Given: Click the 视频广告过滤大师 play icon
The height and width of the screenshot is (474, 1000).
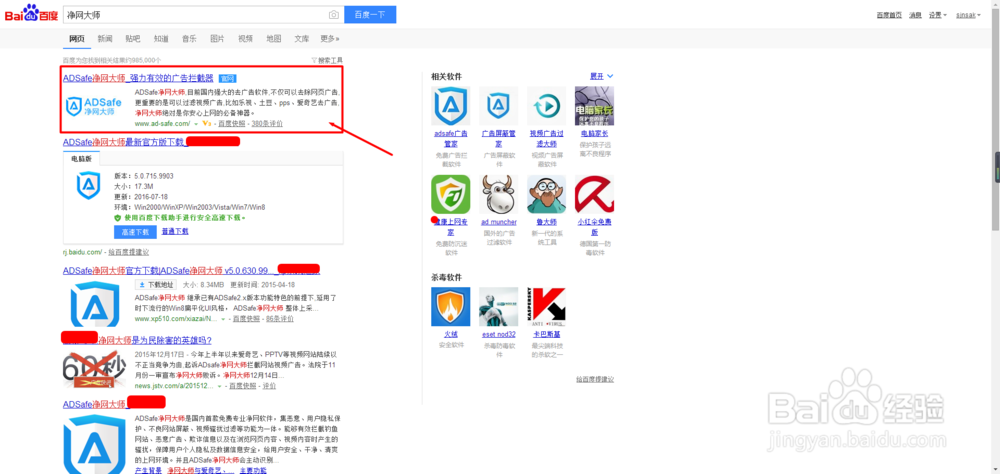Looking at the screenshot, I should tap(547, 105).
